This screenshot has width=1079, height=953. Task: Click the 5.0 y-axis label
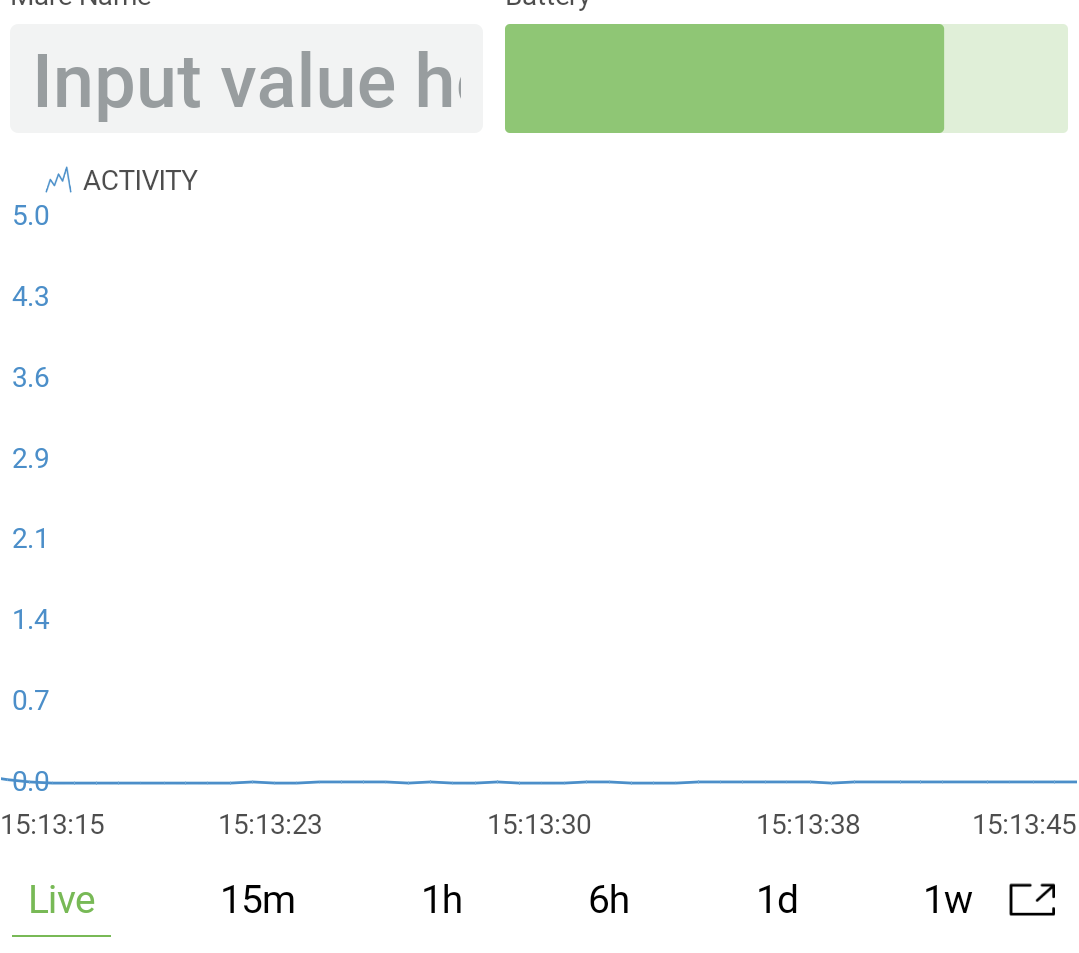[31, 215]
